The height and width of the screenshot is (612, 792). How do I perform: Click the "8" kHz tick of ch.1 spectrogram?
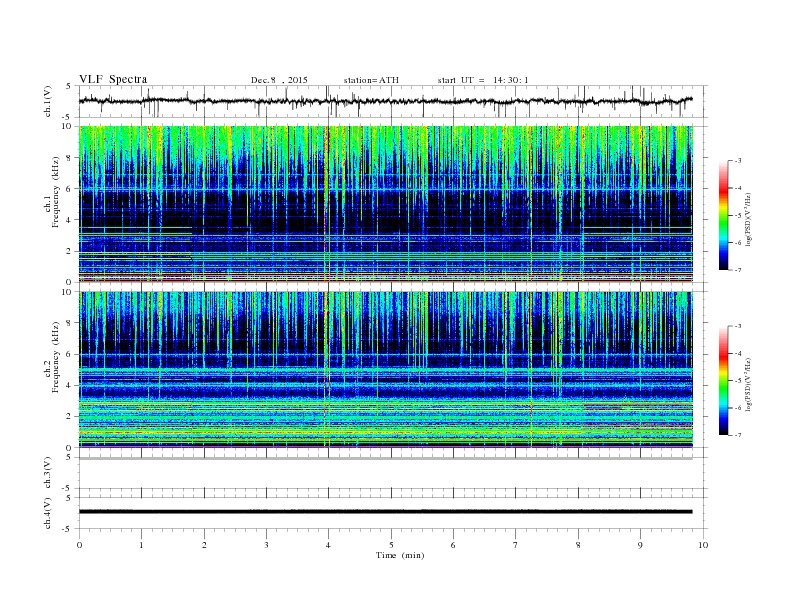point(69,158)
